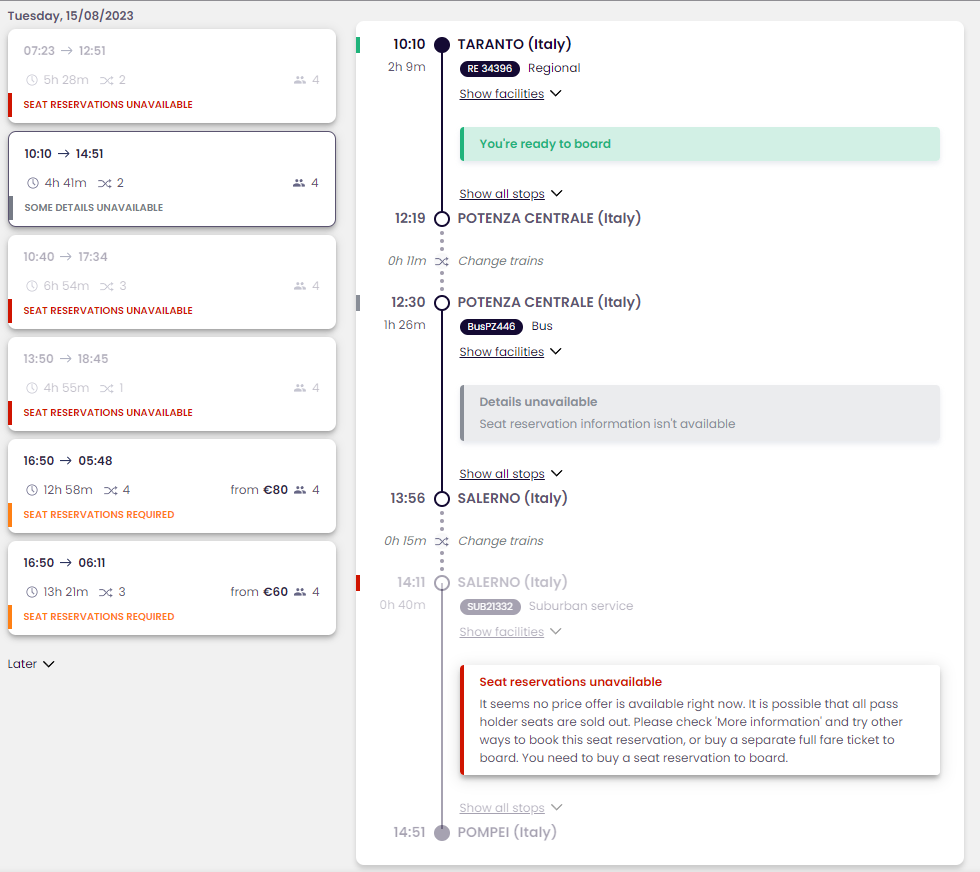
Task: Select the 16:50 to 06:11 journey card
Action: pos(172,588)
